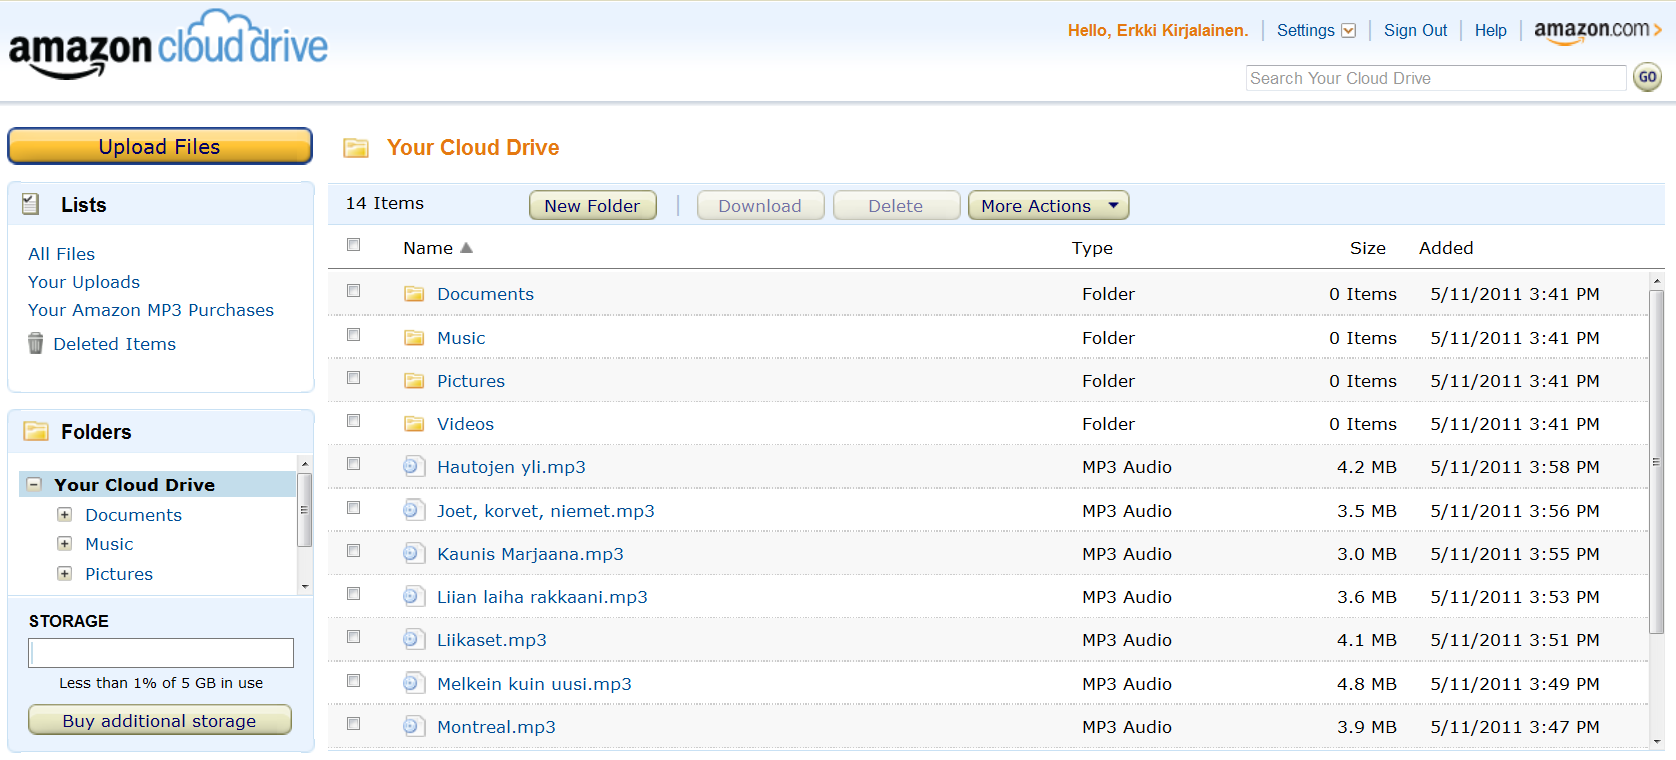Open All Files list
The image size is (1676, 760).
pyautogui.click(x=61, y=254)
